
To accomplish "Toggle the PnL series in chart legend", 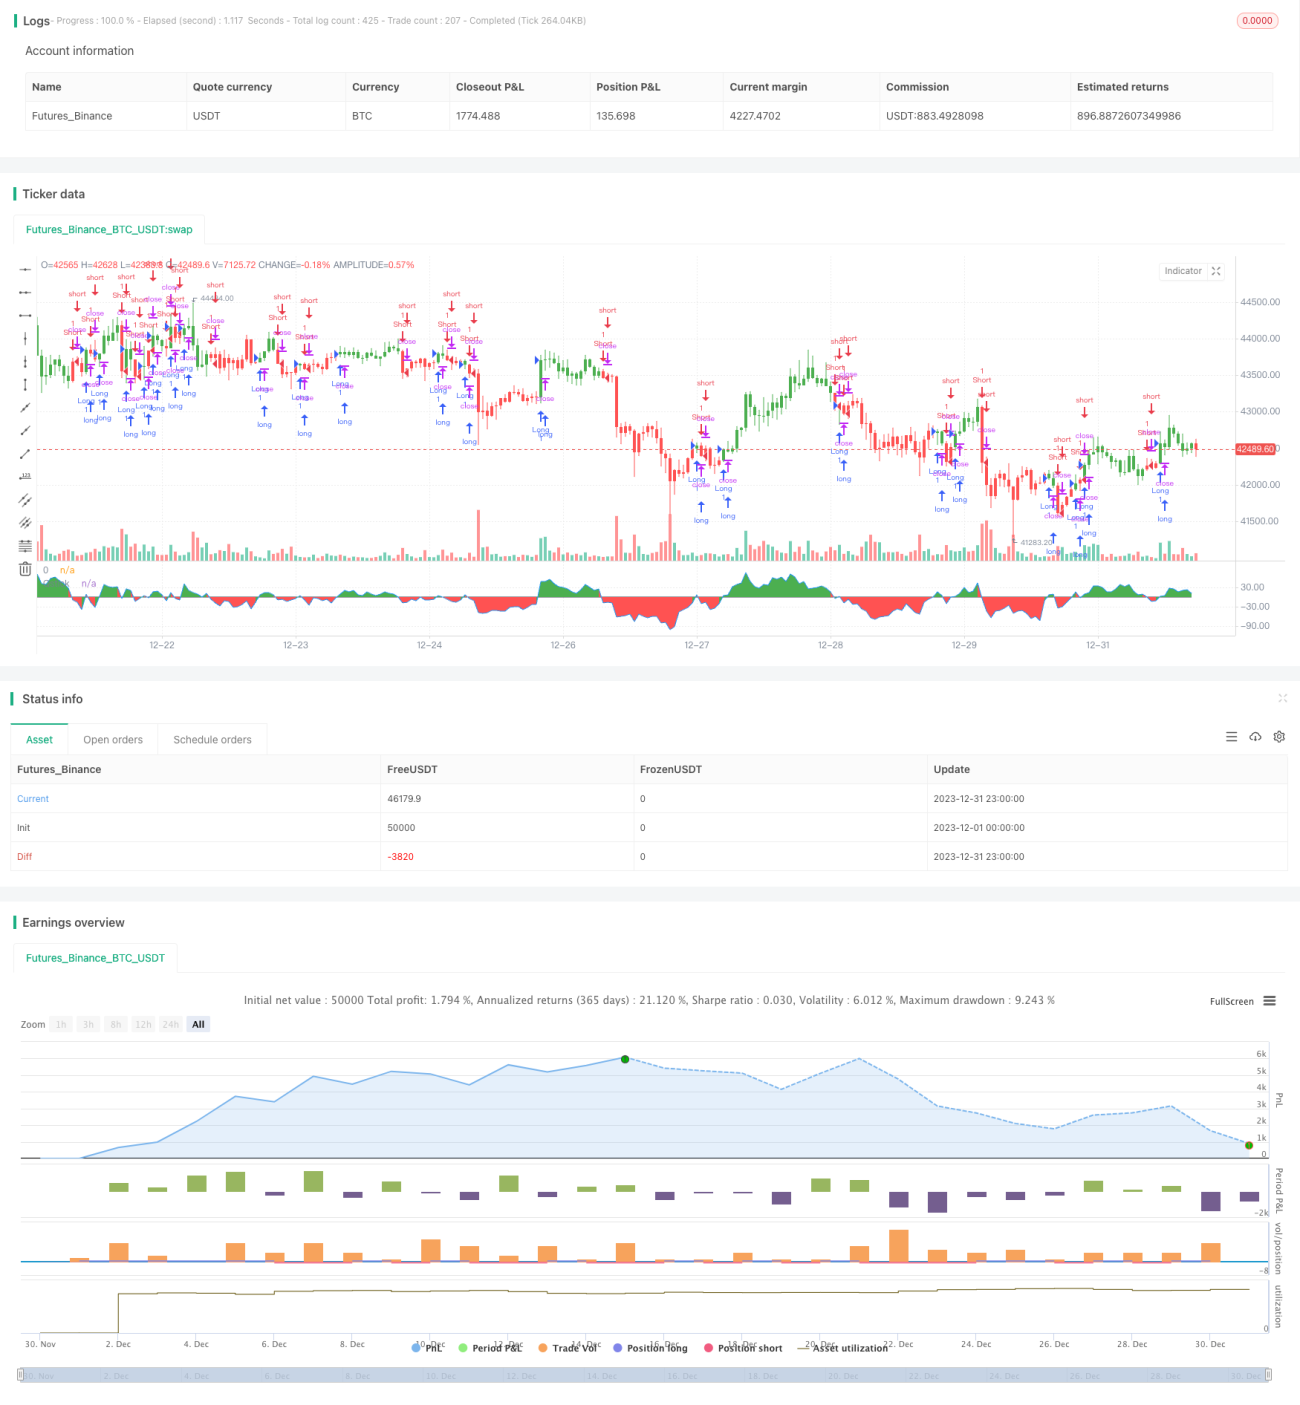I will point(427,1348).
